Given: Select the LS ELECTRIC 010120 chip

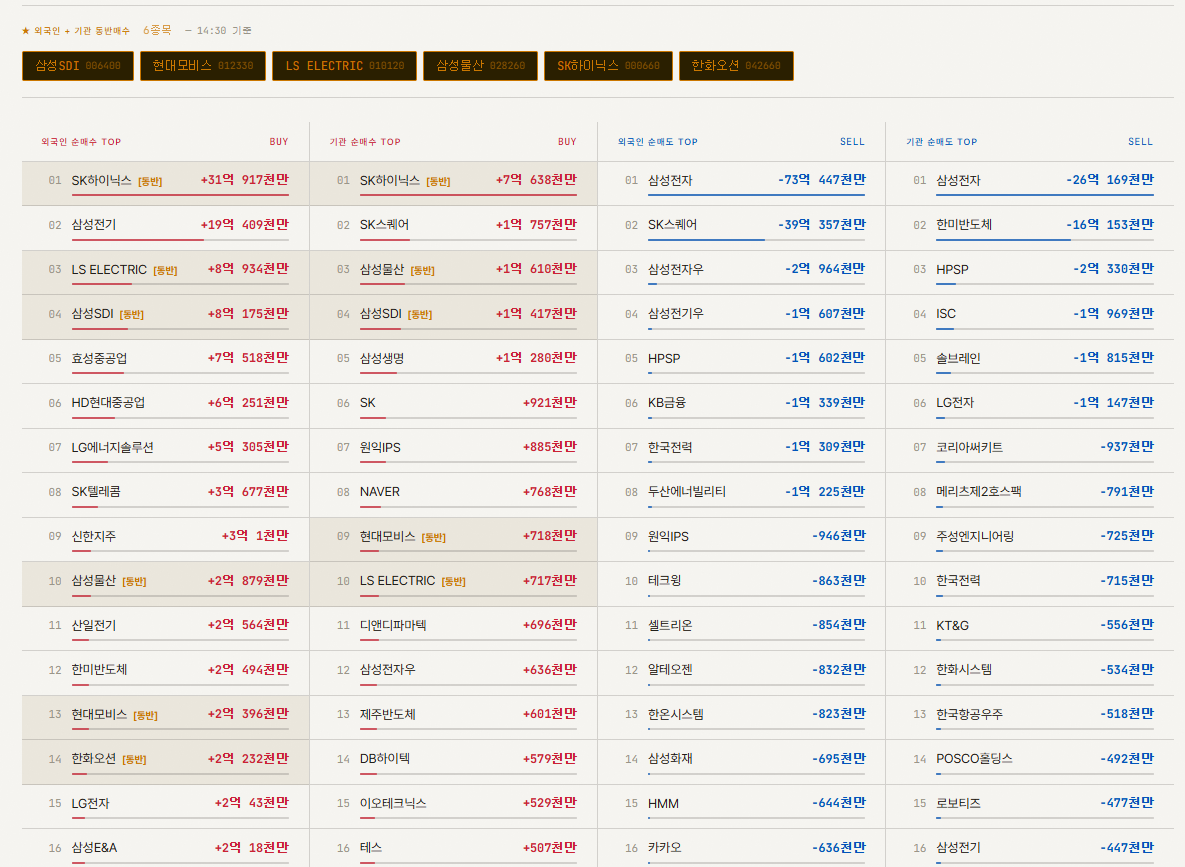Looking at the screenshot, I should [345, 66].
